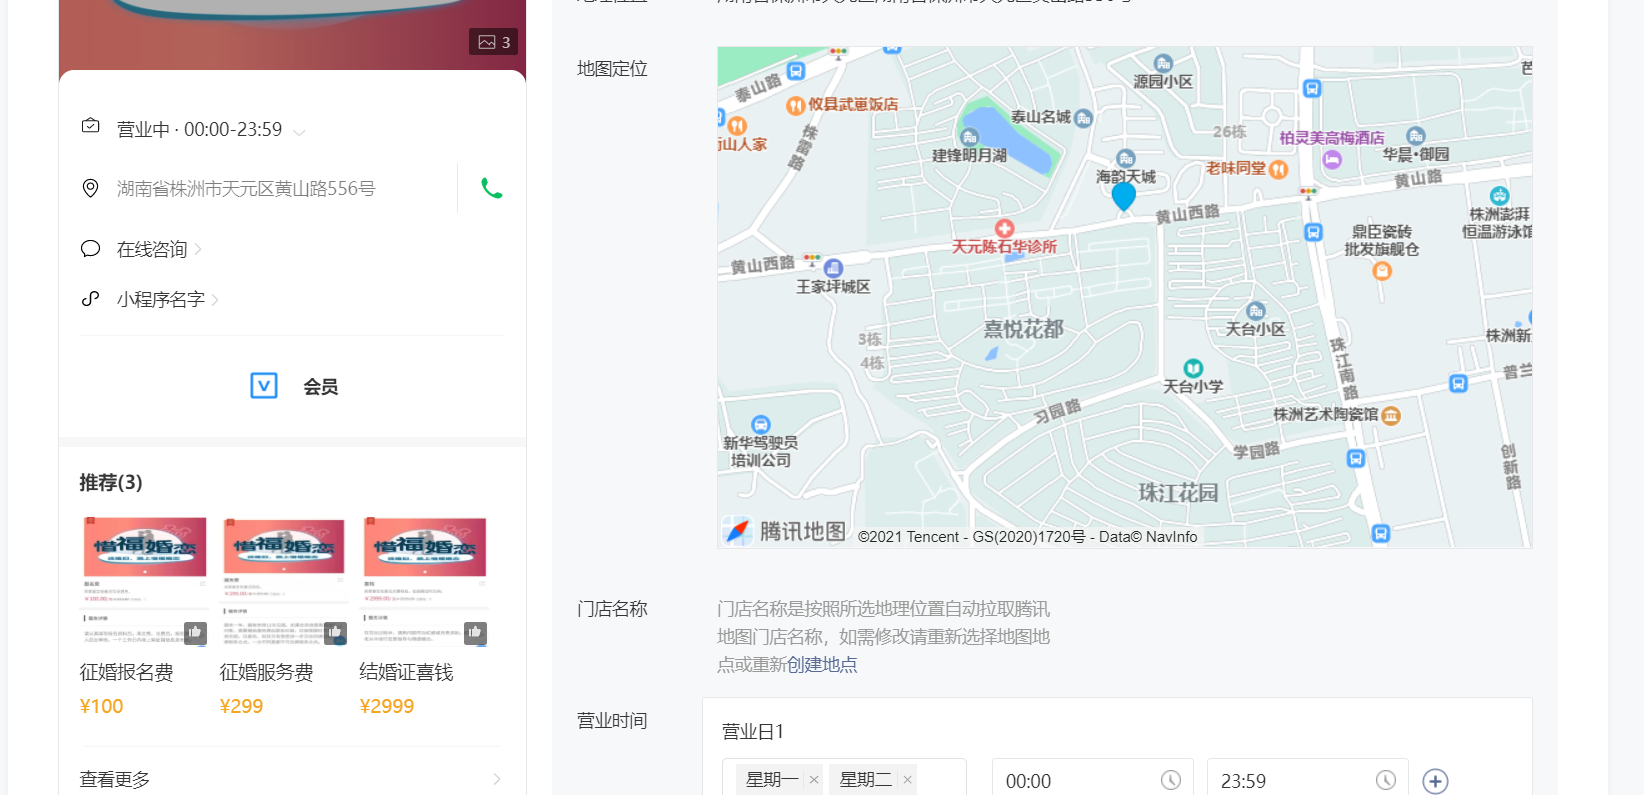Click the start time field showing 00:00
1644x795 pixels.
(x=1092, y=780)
